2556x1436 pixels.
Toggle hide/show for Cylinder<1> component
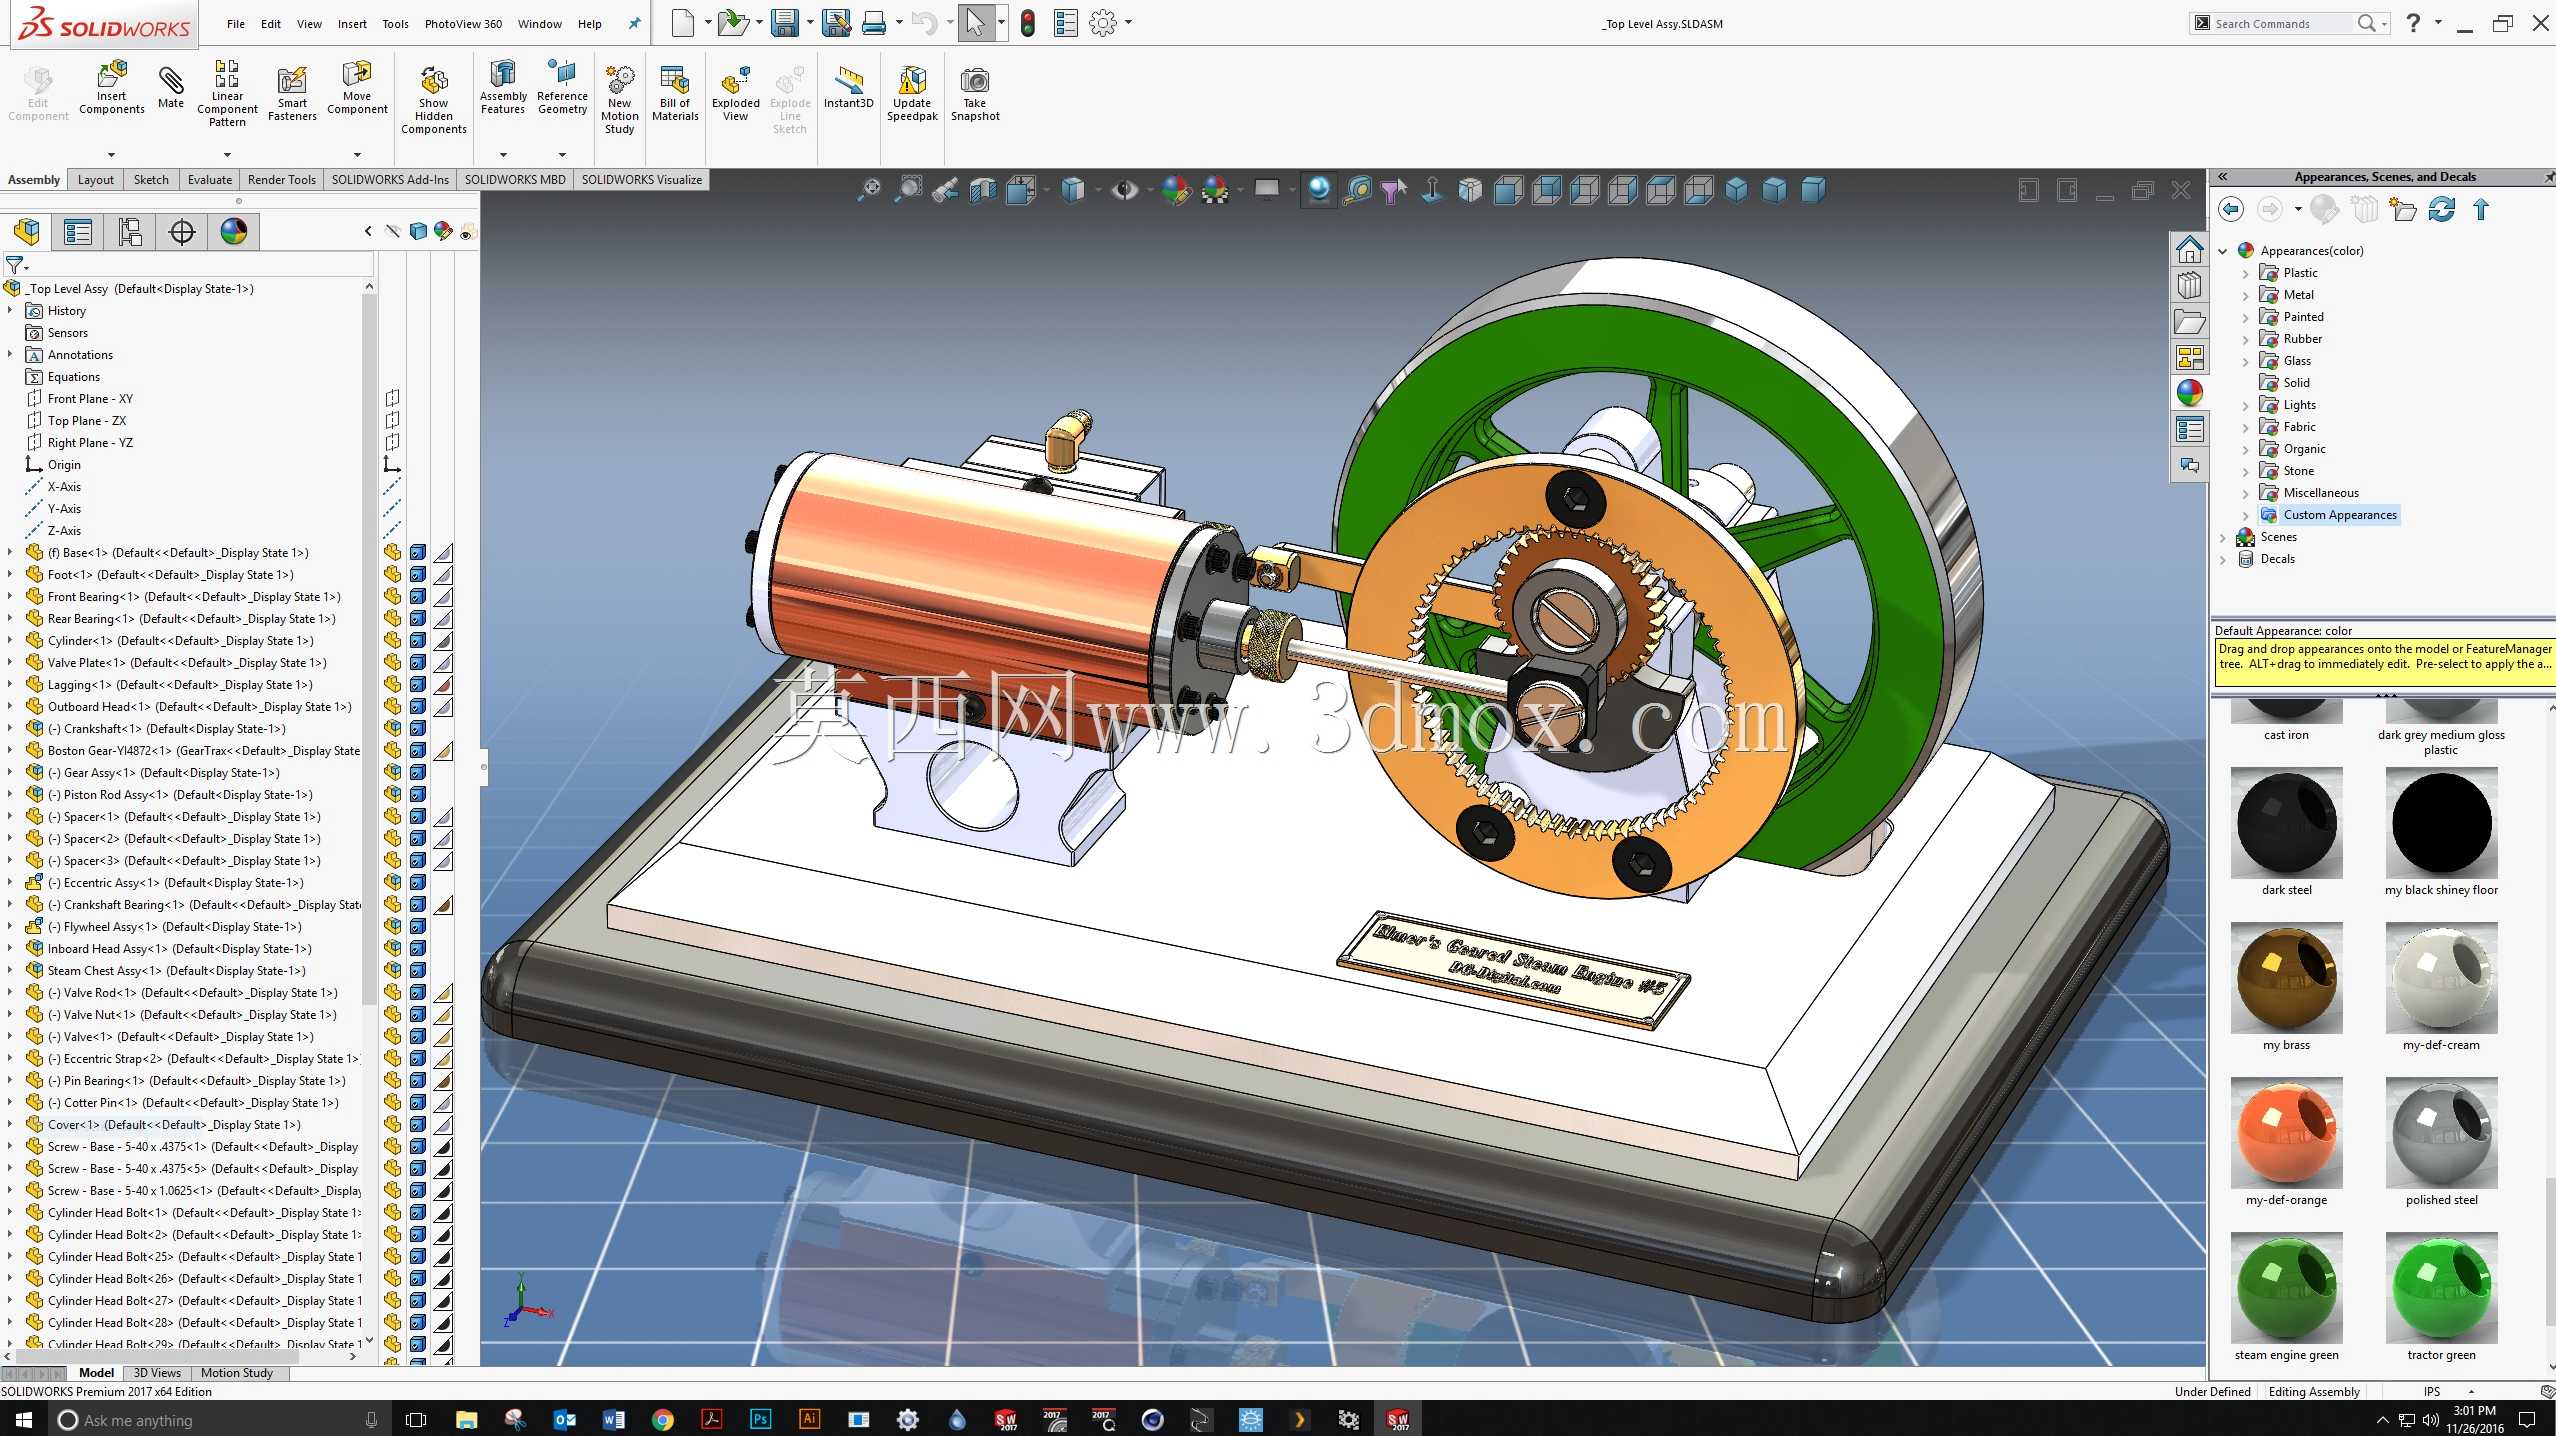[x=393, y=640]
